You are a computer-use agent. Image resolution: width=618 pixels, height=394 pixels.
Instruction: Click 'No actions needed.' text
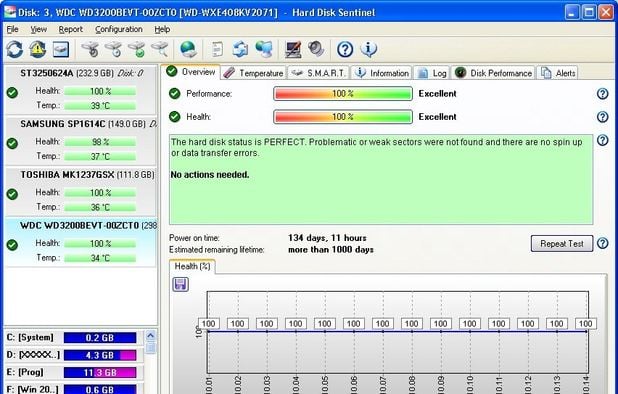click(x=210, y=175)
